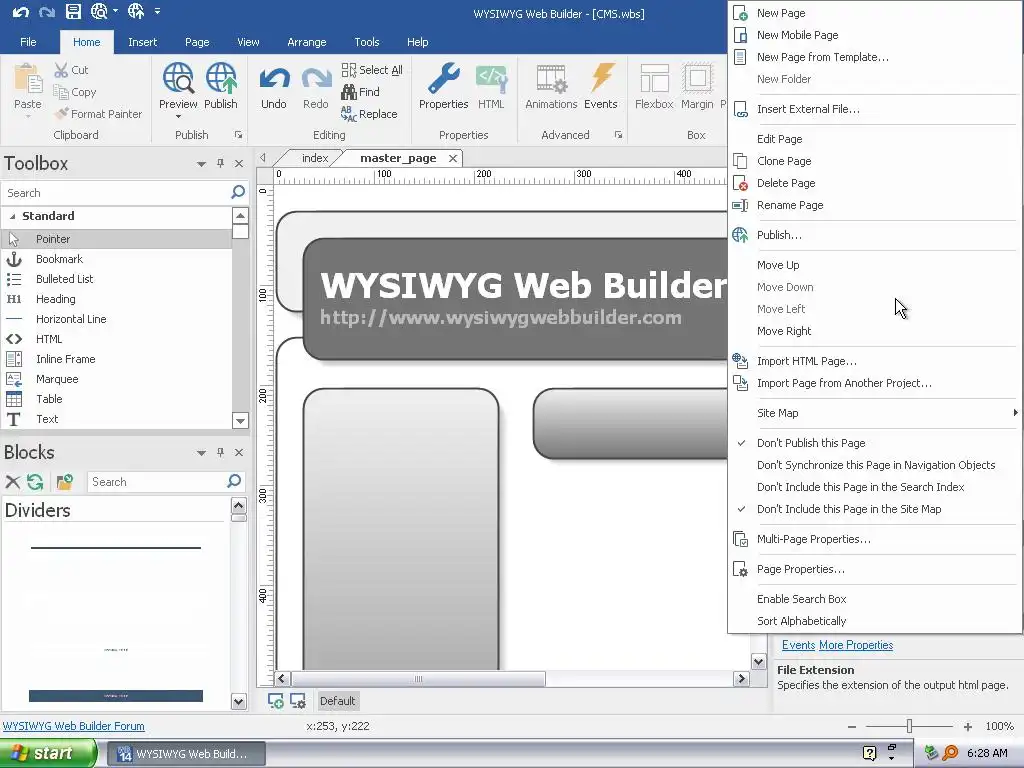1024x768 pixels.
Task: Click the Flexbox icon
Action: (x=654, y=78)
